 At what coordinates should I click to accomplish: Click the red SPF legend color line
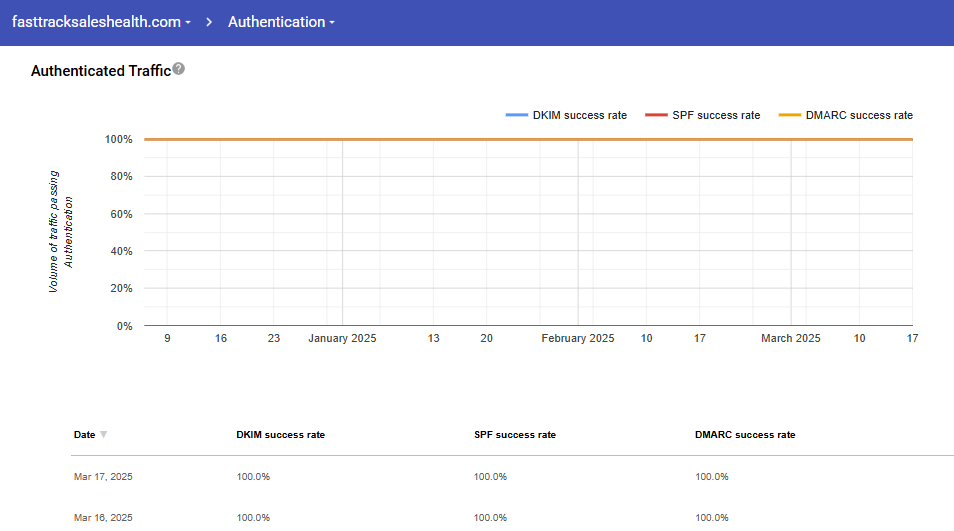pos(656,115)
